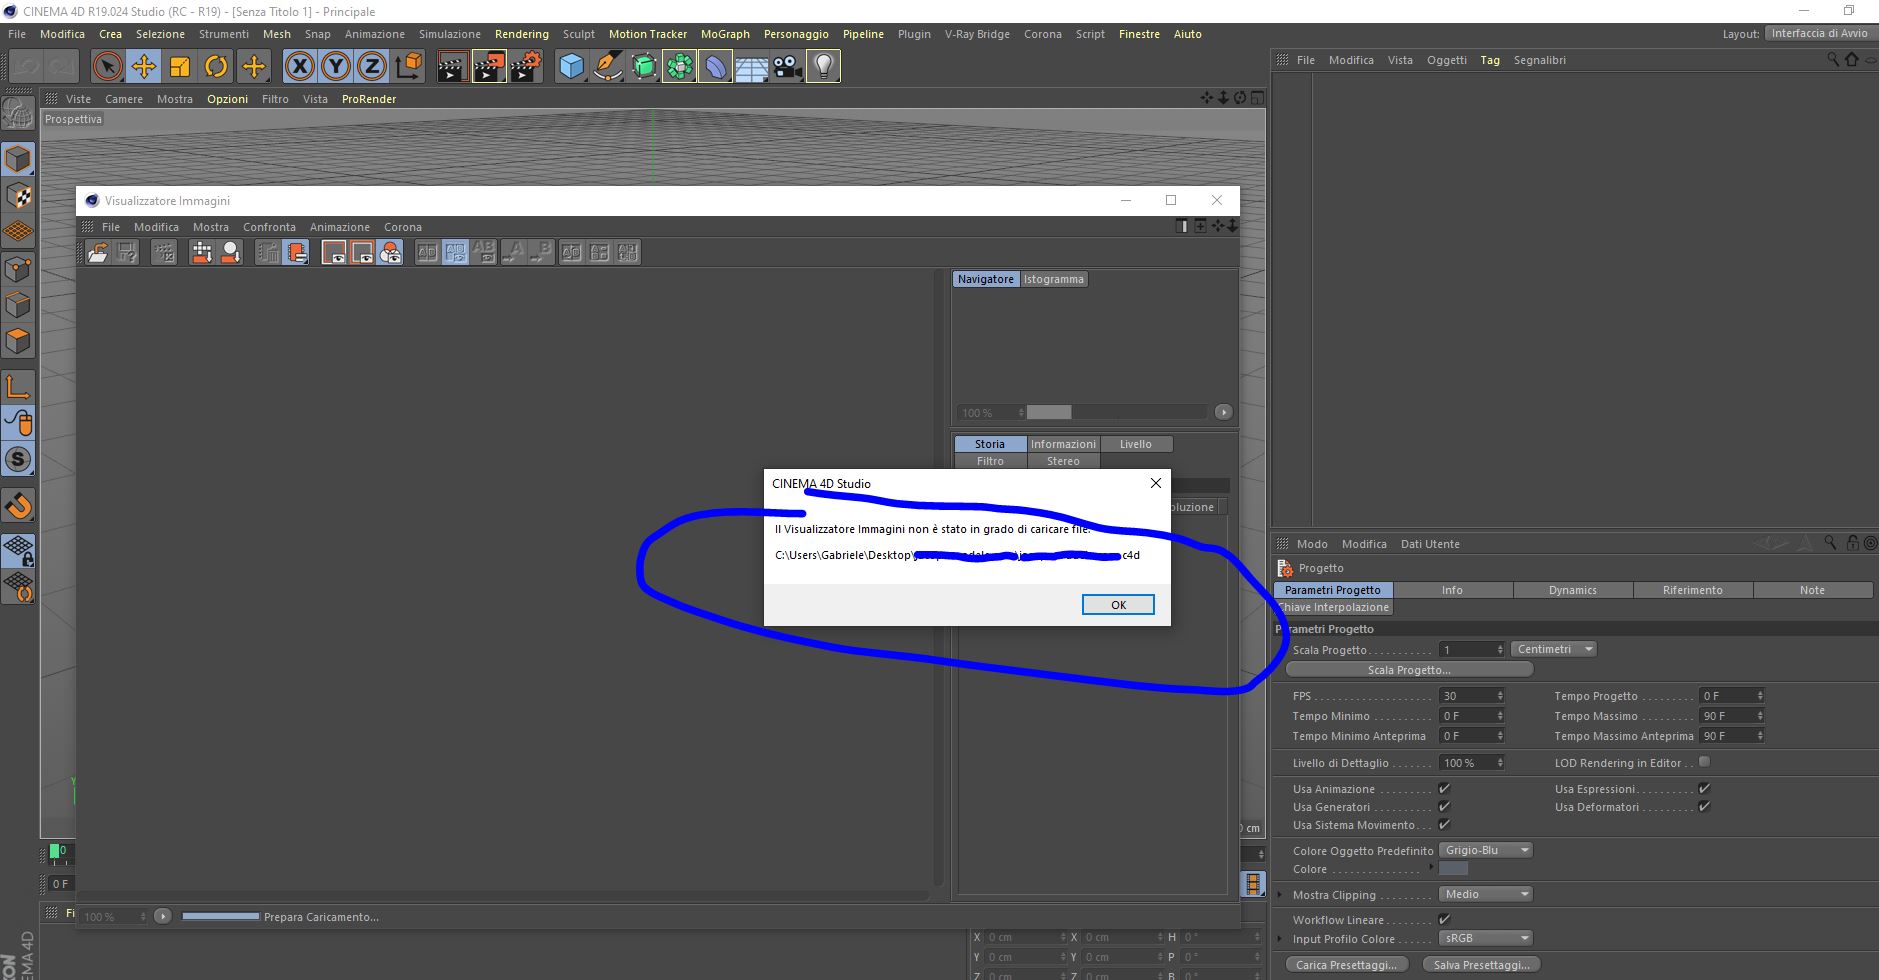Add a Floor environment object

(x=751, y=67)
